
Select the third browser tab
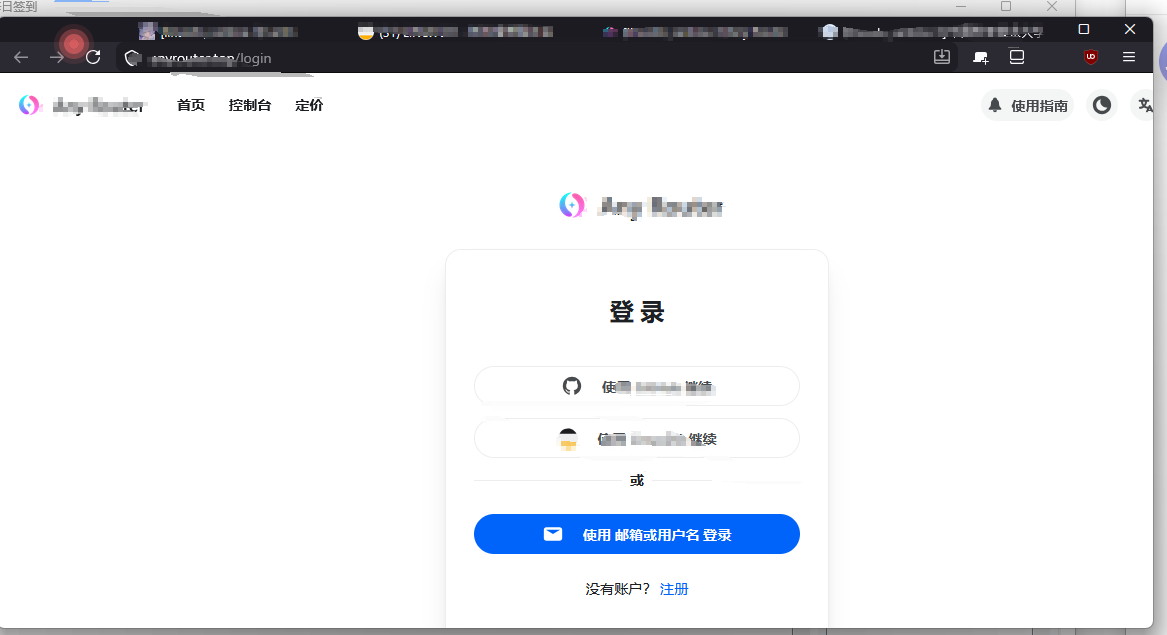[695, 31]
